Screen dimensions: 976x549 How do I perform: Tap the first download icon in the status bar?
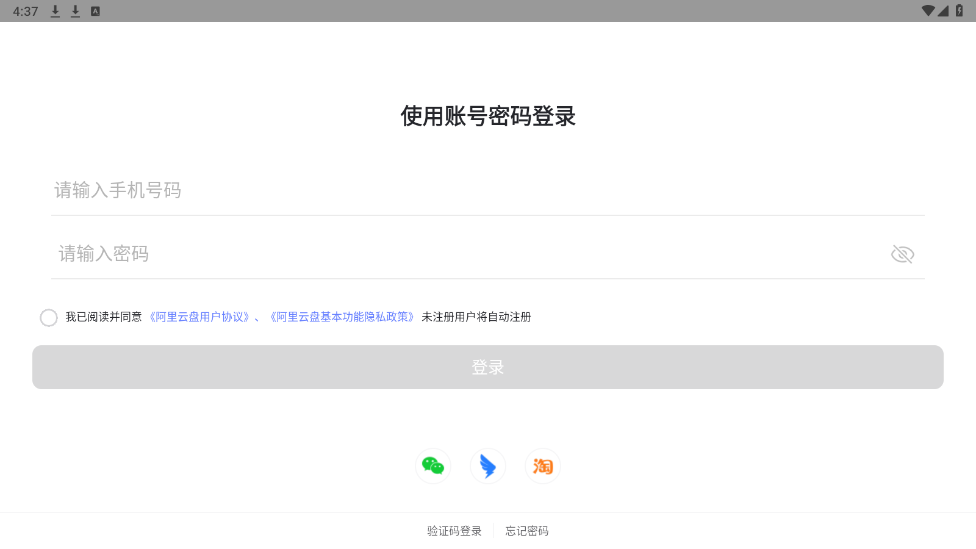(55, 11)
